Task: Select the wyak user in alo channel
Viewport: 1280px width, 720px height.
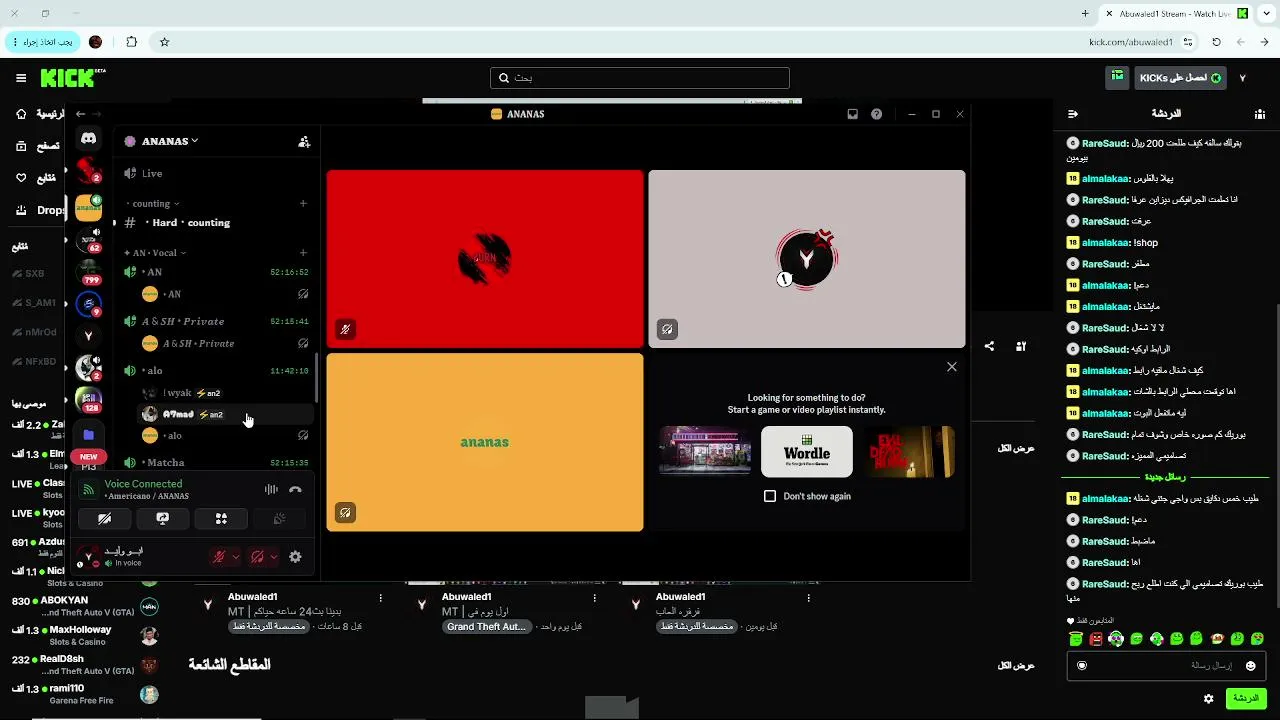Action: pos(226,393)
